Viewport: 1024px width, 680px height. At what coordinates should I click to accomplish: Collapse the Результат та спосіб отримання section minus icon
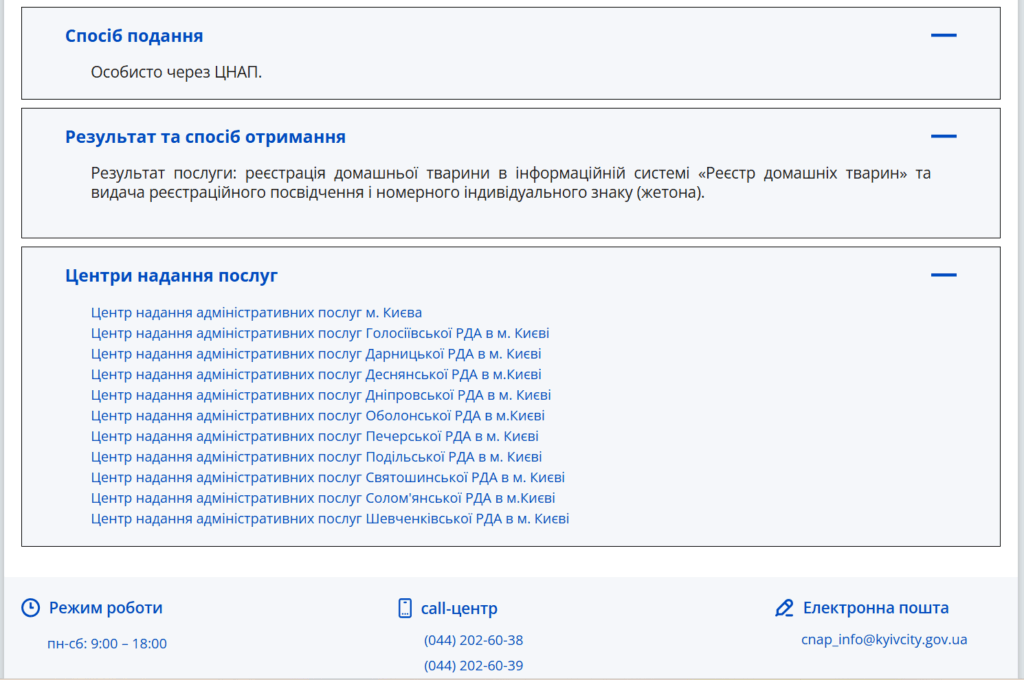[x=943, y=137]
